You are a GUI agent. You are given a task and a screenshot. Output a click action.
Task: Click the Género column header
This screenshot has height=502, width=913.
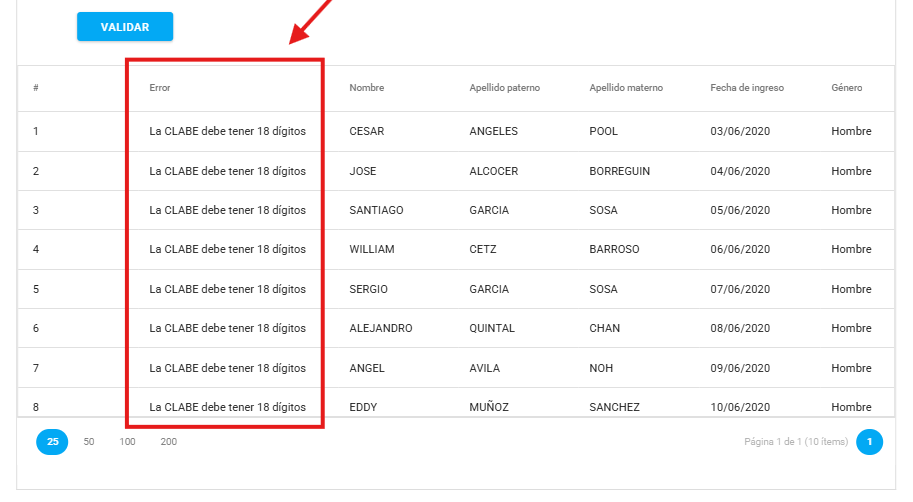(x=846, y=88)
